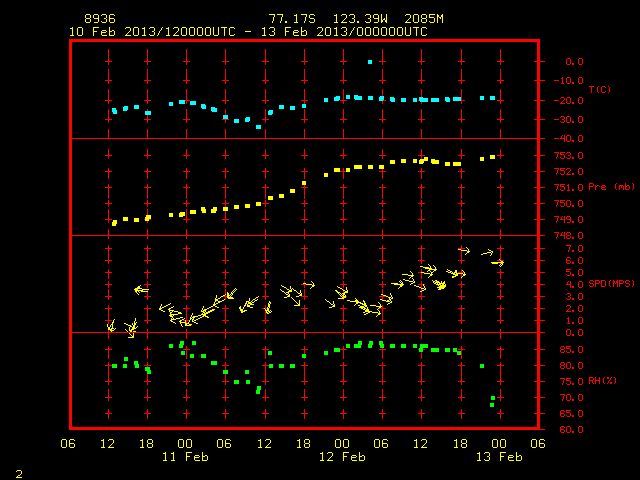Click the number 2 in bottom-left corner
This screenshot has height=480, width=640.
19,474
